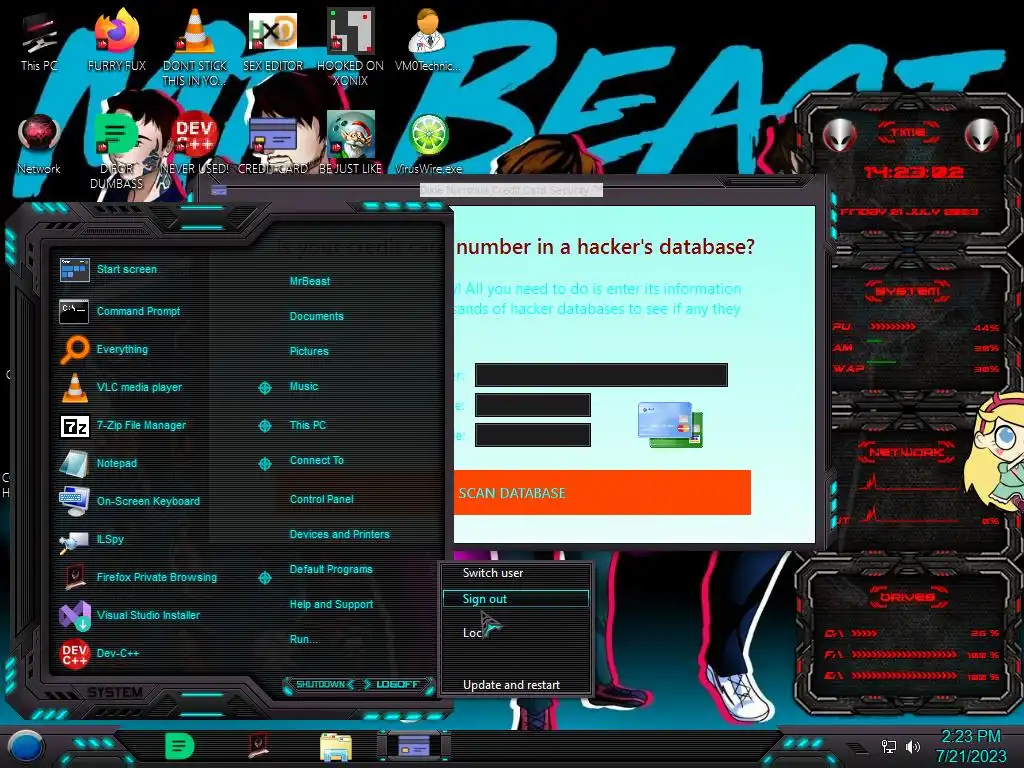Expand the 7-Zip File Manager jump list arrow
Viewport: 1024px width, 768px height.
click(x=264, y=426)
